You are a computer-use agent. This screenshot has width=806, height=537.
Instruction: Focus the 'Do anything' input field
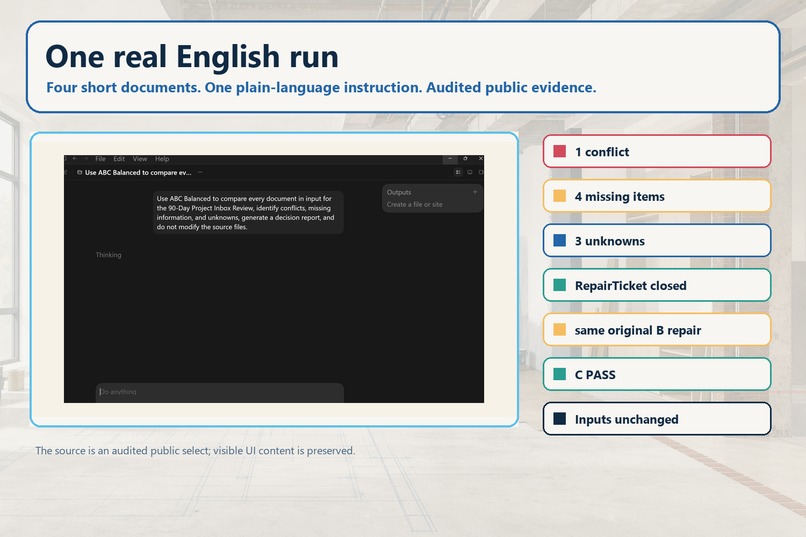pyautogui.click(x=219, y=392)
